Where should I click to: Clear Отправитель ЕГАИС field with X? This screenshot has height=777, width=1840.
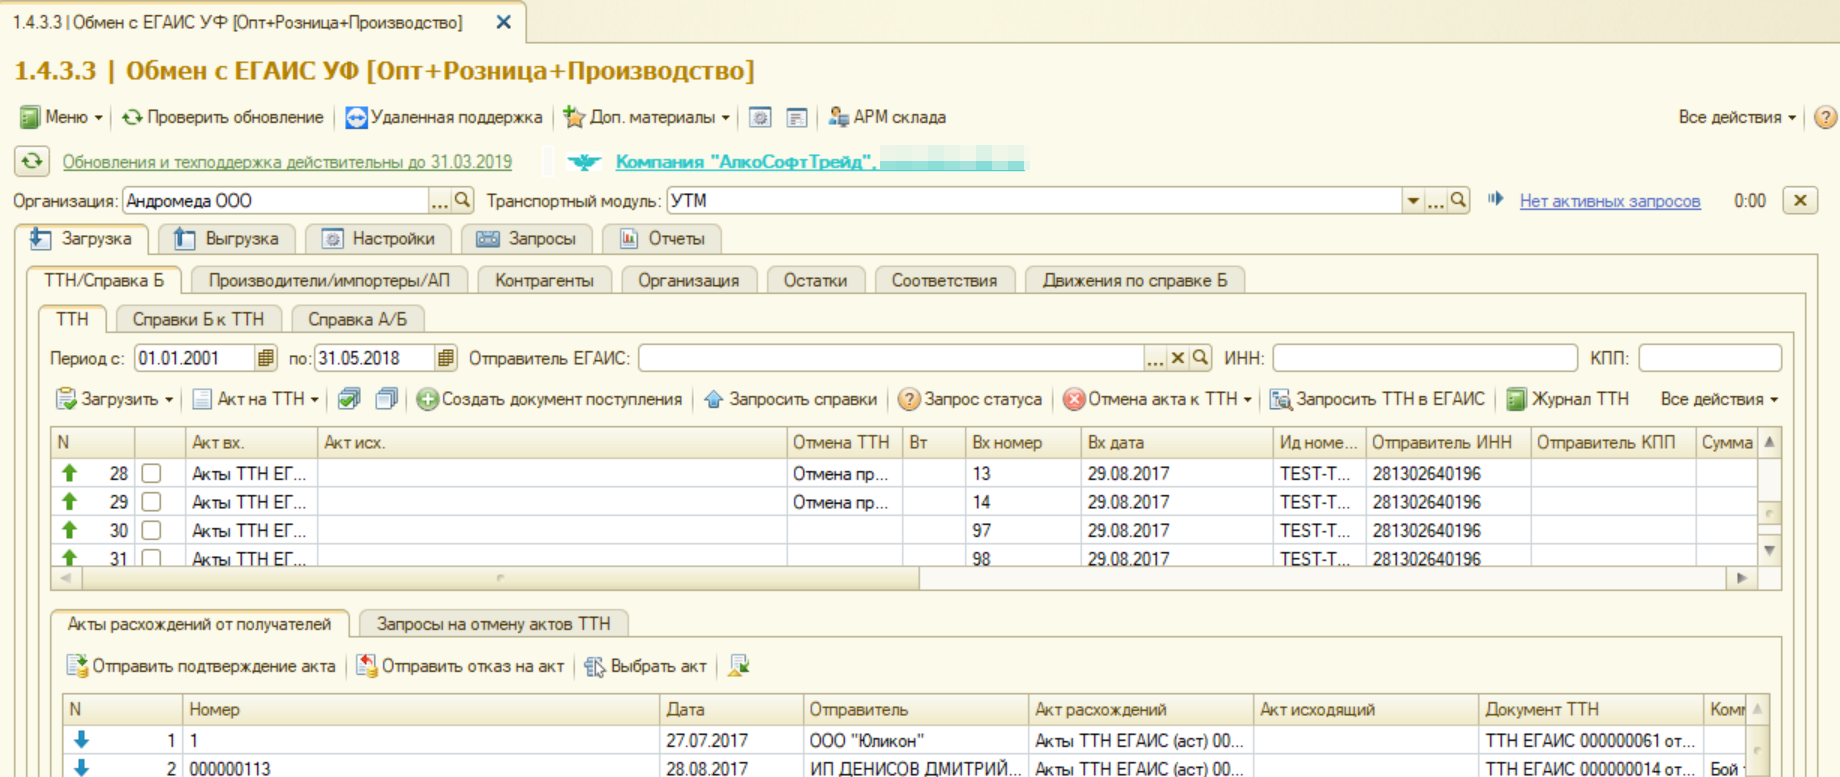tap(1178, 358)
